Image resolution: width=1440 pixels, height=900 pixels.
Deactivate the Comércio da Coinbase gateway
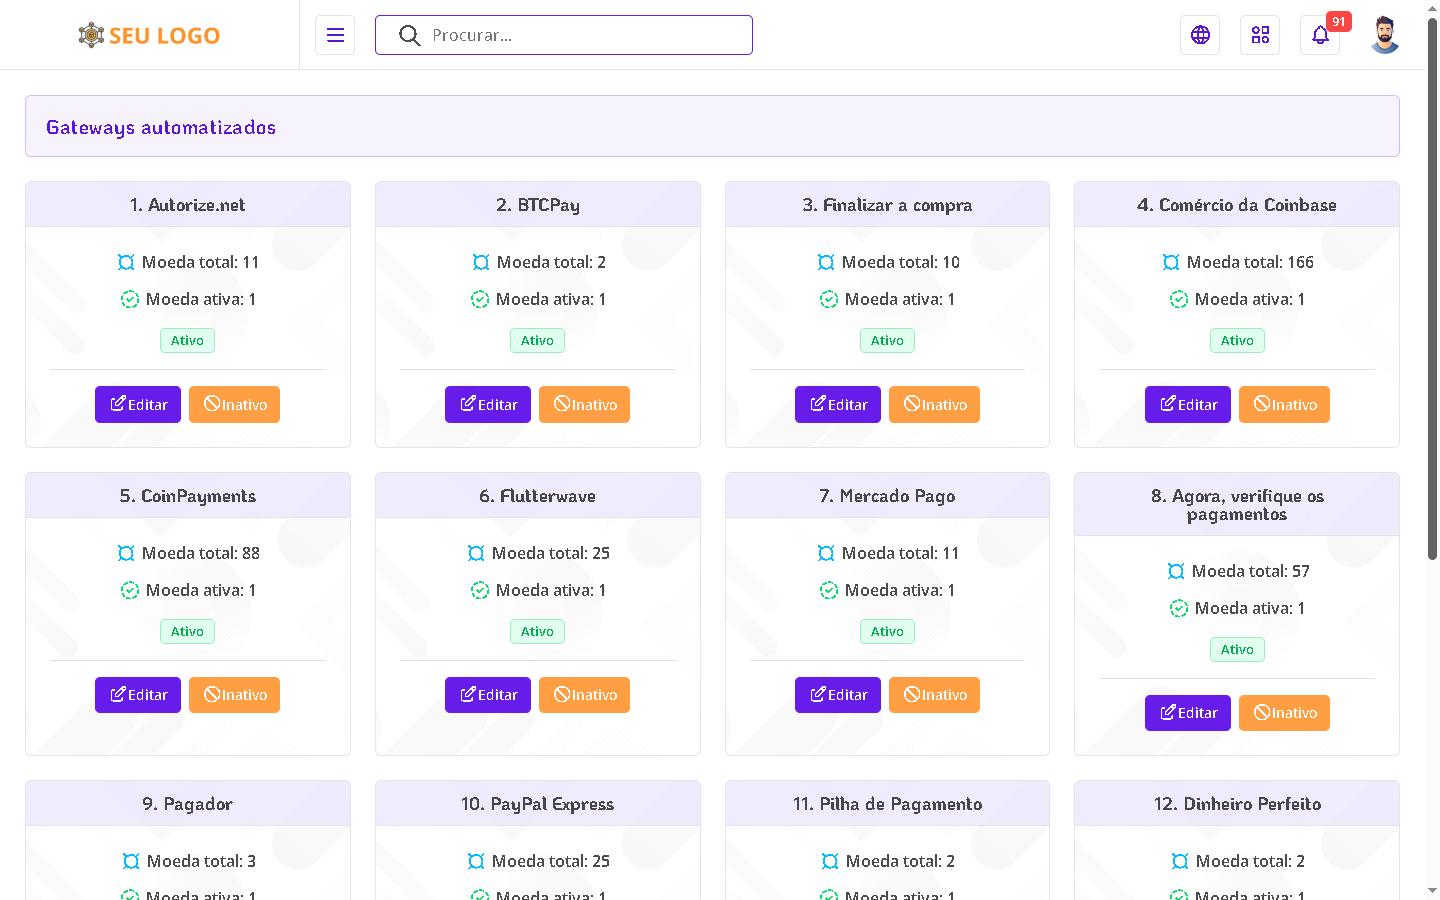pos(1284,404)
